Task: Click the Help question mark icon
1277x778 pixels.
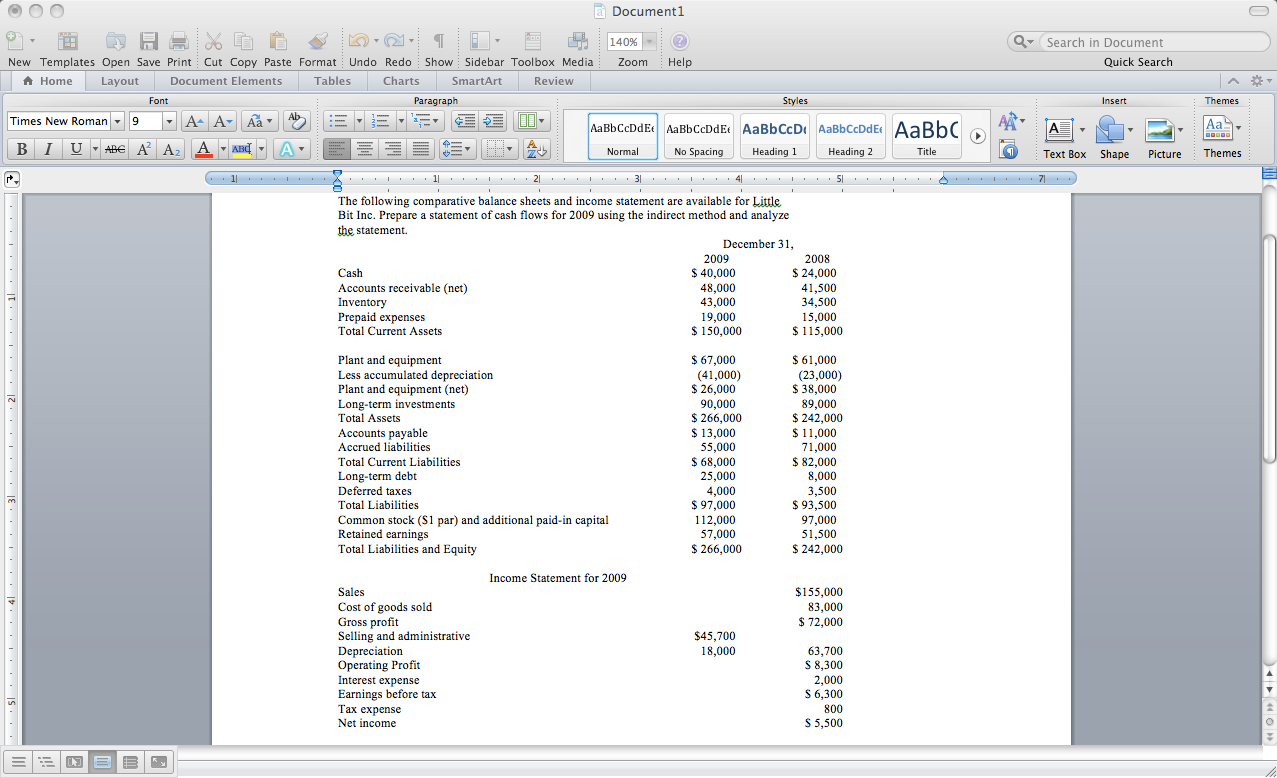Action: [x=680, y=41]
